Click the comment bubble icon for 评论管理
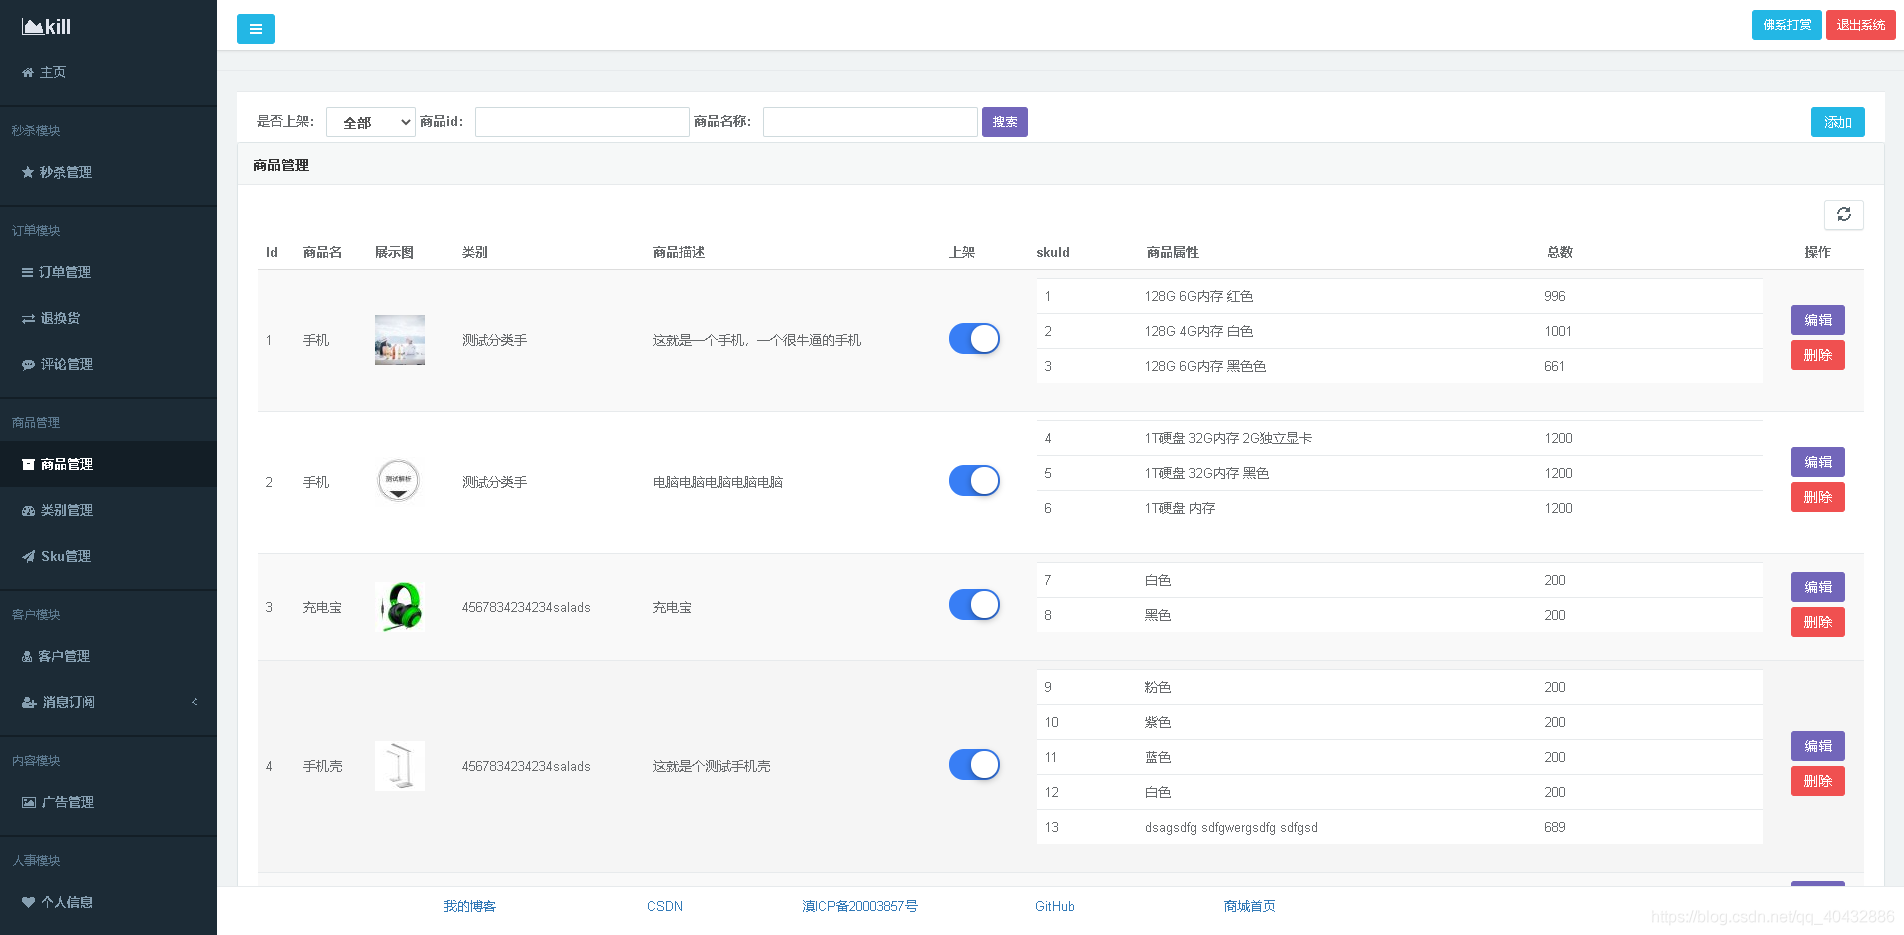Viewport: 1904px width, 935px height. point(28,365)
